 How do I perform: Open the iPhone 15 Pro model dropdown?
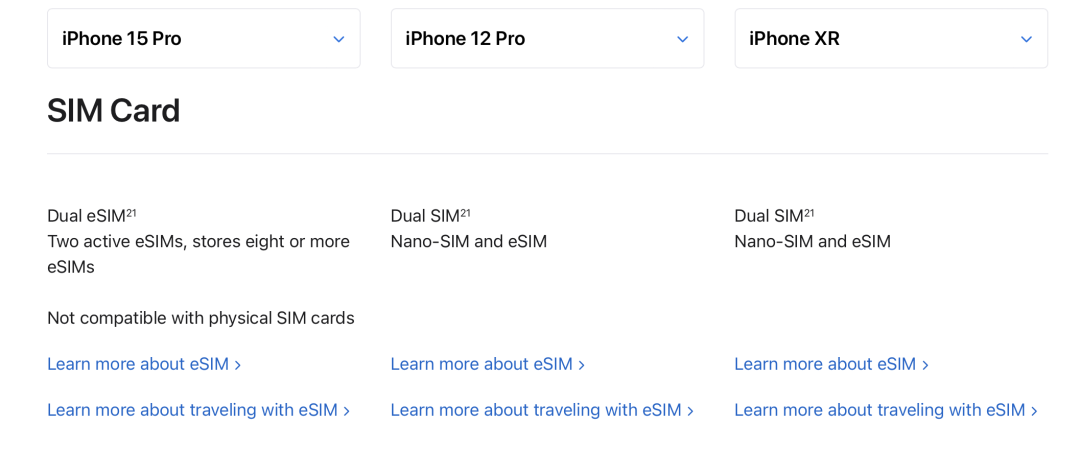[204, 39]
